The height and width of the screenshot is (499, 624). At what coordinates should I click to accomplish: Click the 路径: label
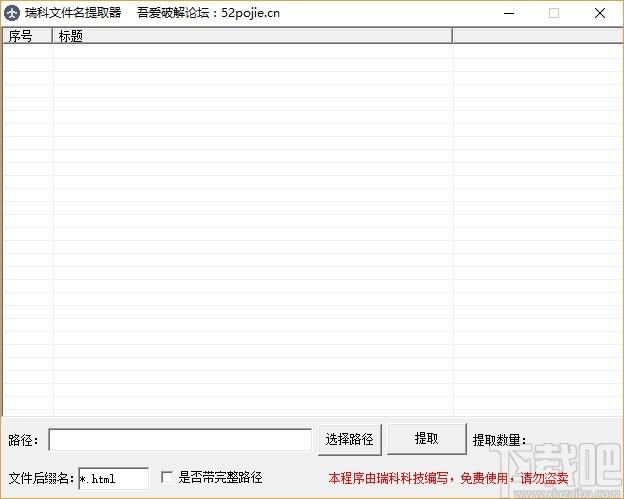tap(23, 440)
